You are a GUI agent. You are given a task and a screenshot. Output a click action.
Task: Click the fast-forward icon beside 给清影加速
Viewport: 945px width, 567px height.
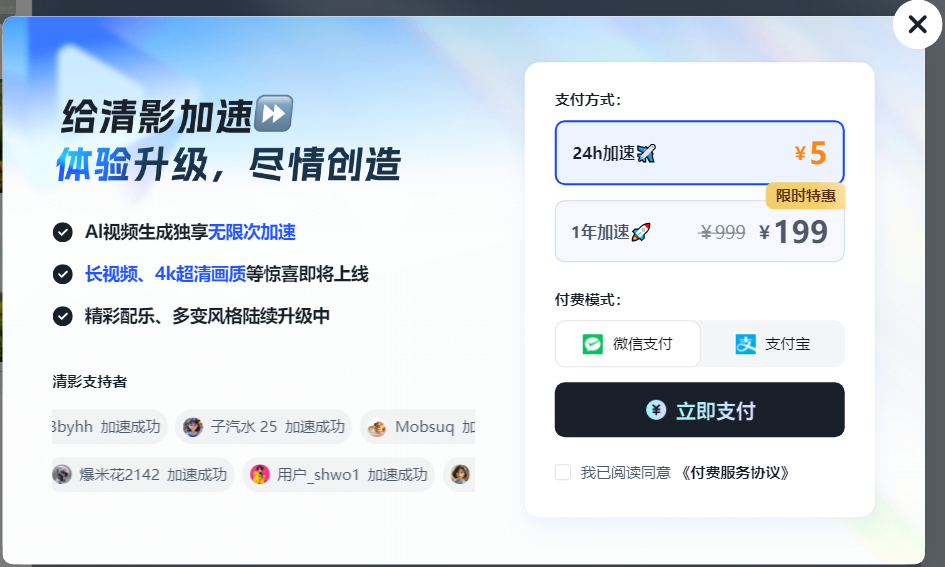tap(274, 113)
